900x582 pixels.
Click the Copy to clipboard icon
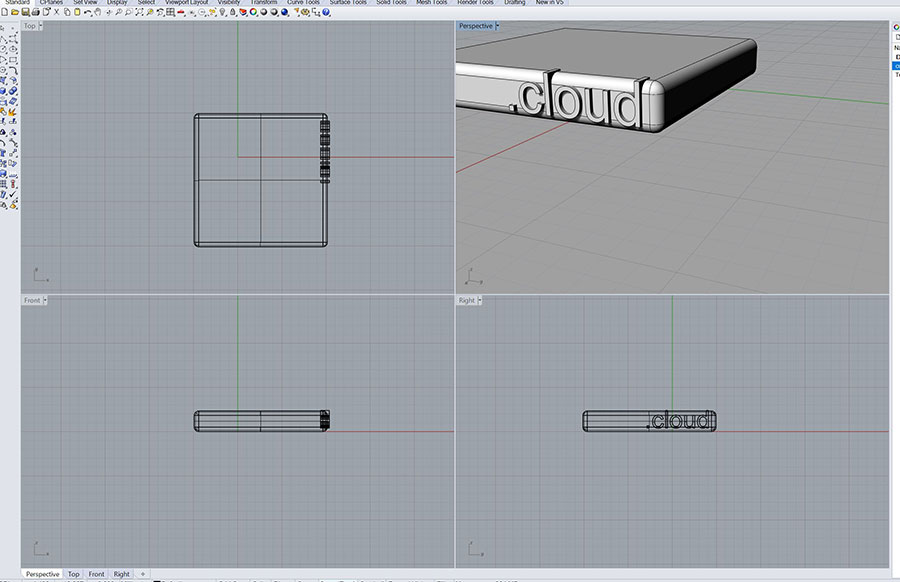click(67, 11)
